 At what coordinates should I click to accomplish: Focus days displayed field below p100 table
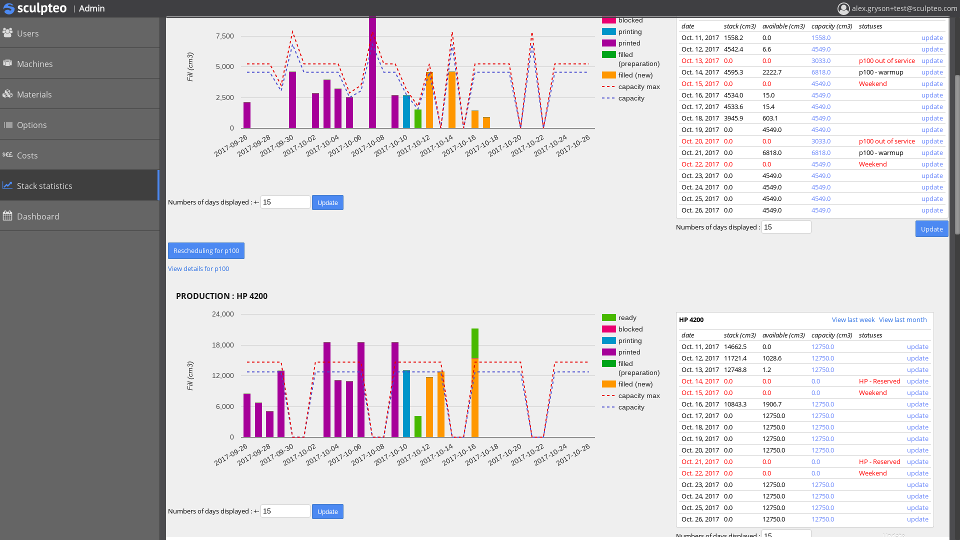click(x=786, y=227)
